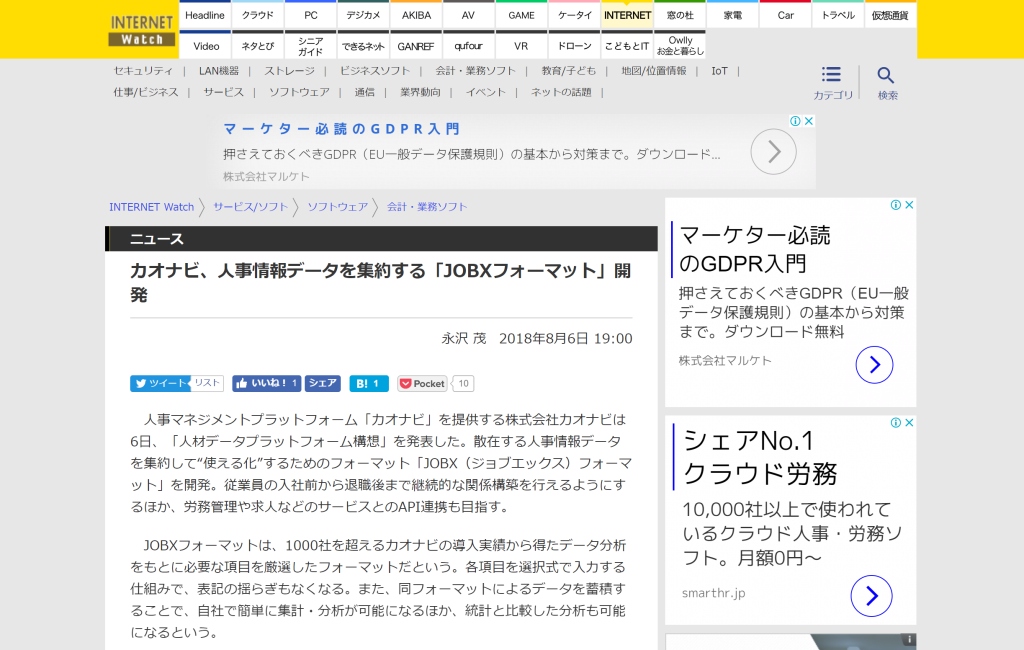Screen dimensions: 1024x650
Task: Open the トラベル tab
Action: point(838,15)
